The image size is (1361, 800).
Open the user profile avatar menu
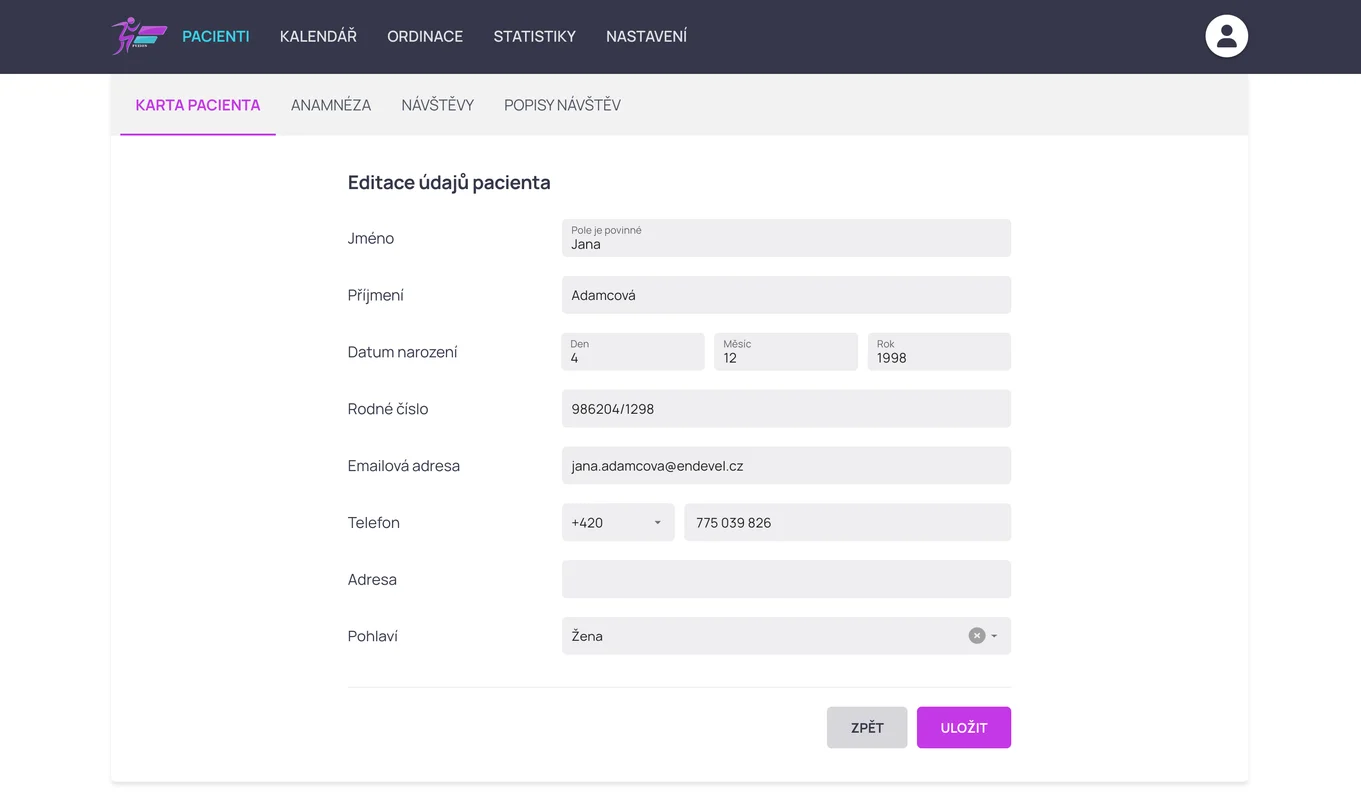[x=1226, y=36]
